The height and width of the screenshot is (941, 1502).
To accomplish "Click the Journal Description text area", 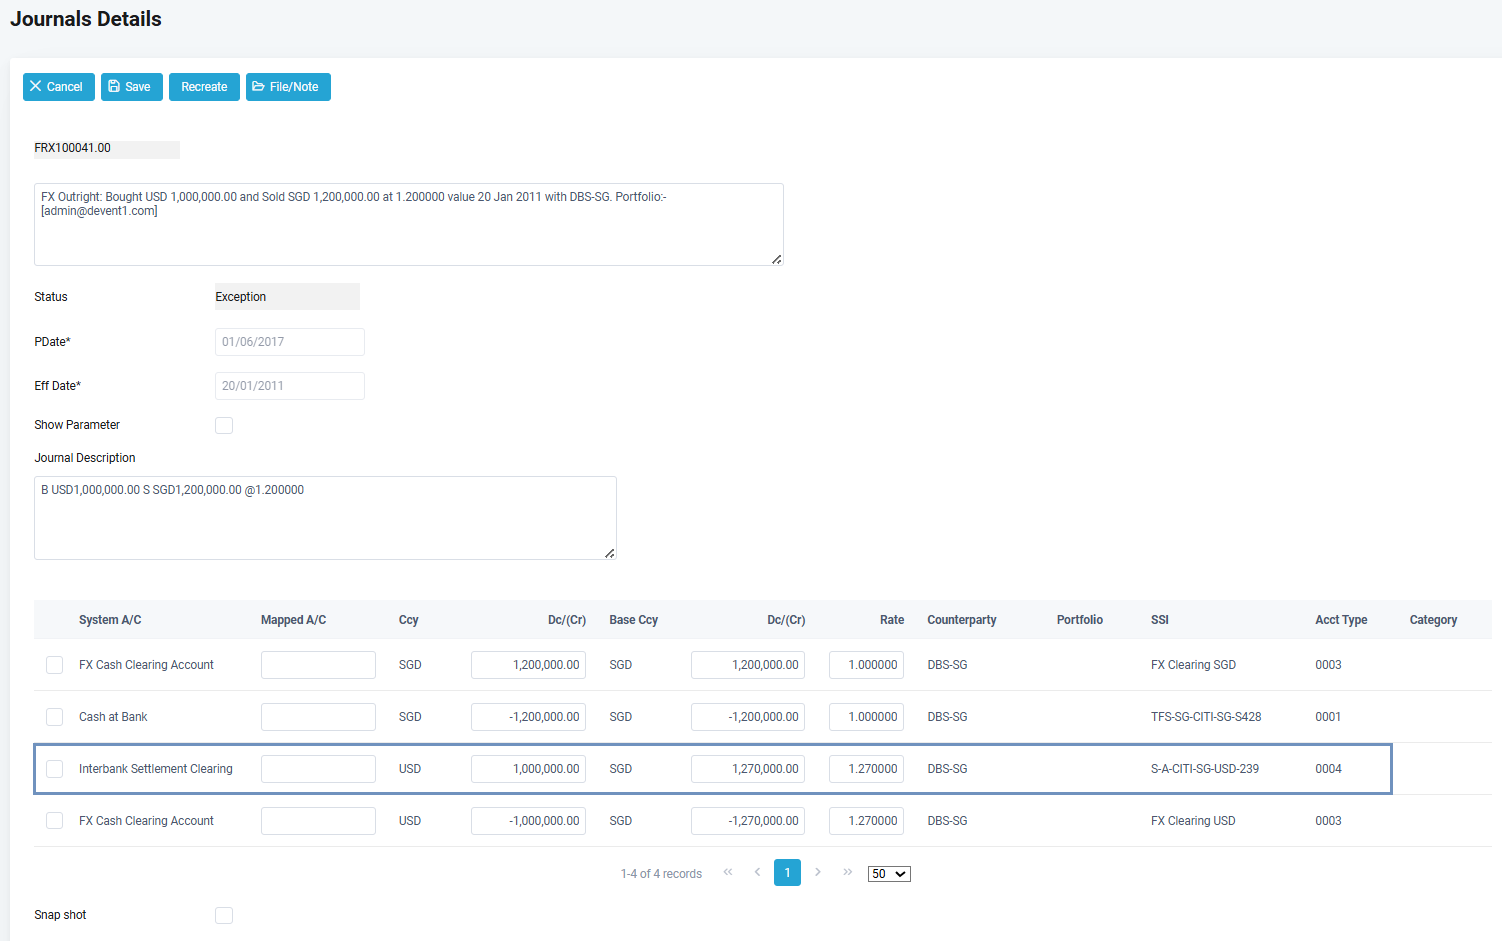I will [325, 518].
